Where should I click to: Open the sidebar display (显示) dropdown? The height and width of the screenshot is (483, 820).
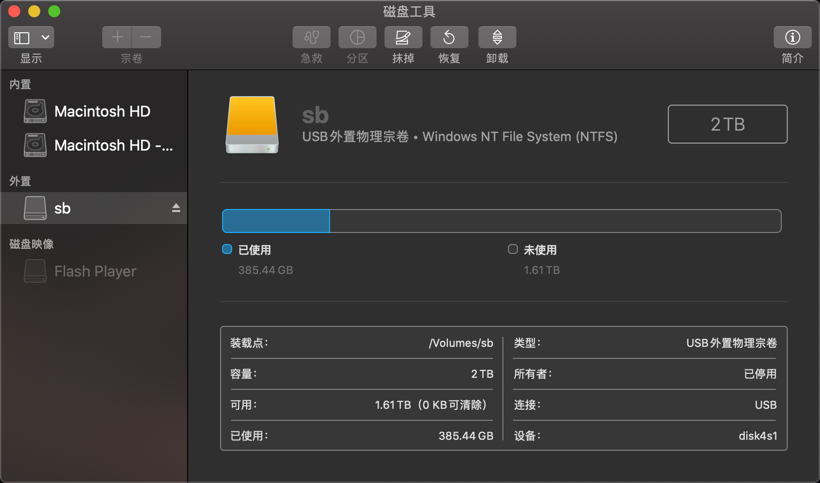coord(31,37)
